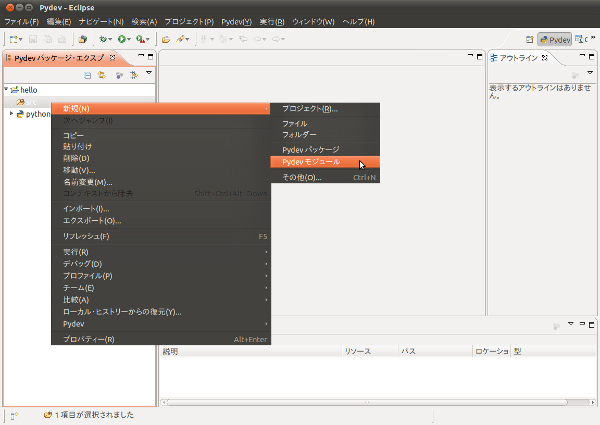Open the Pydev(Y) menu in the menu bar
Image resolution: width=600 pixels, height=425 pixels.
(236, 22)
